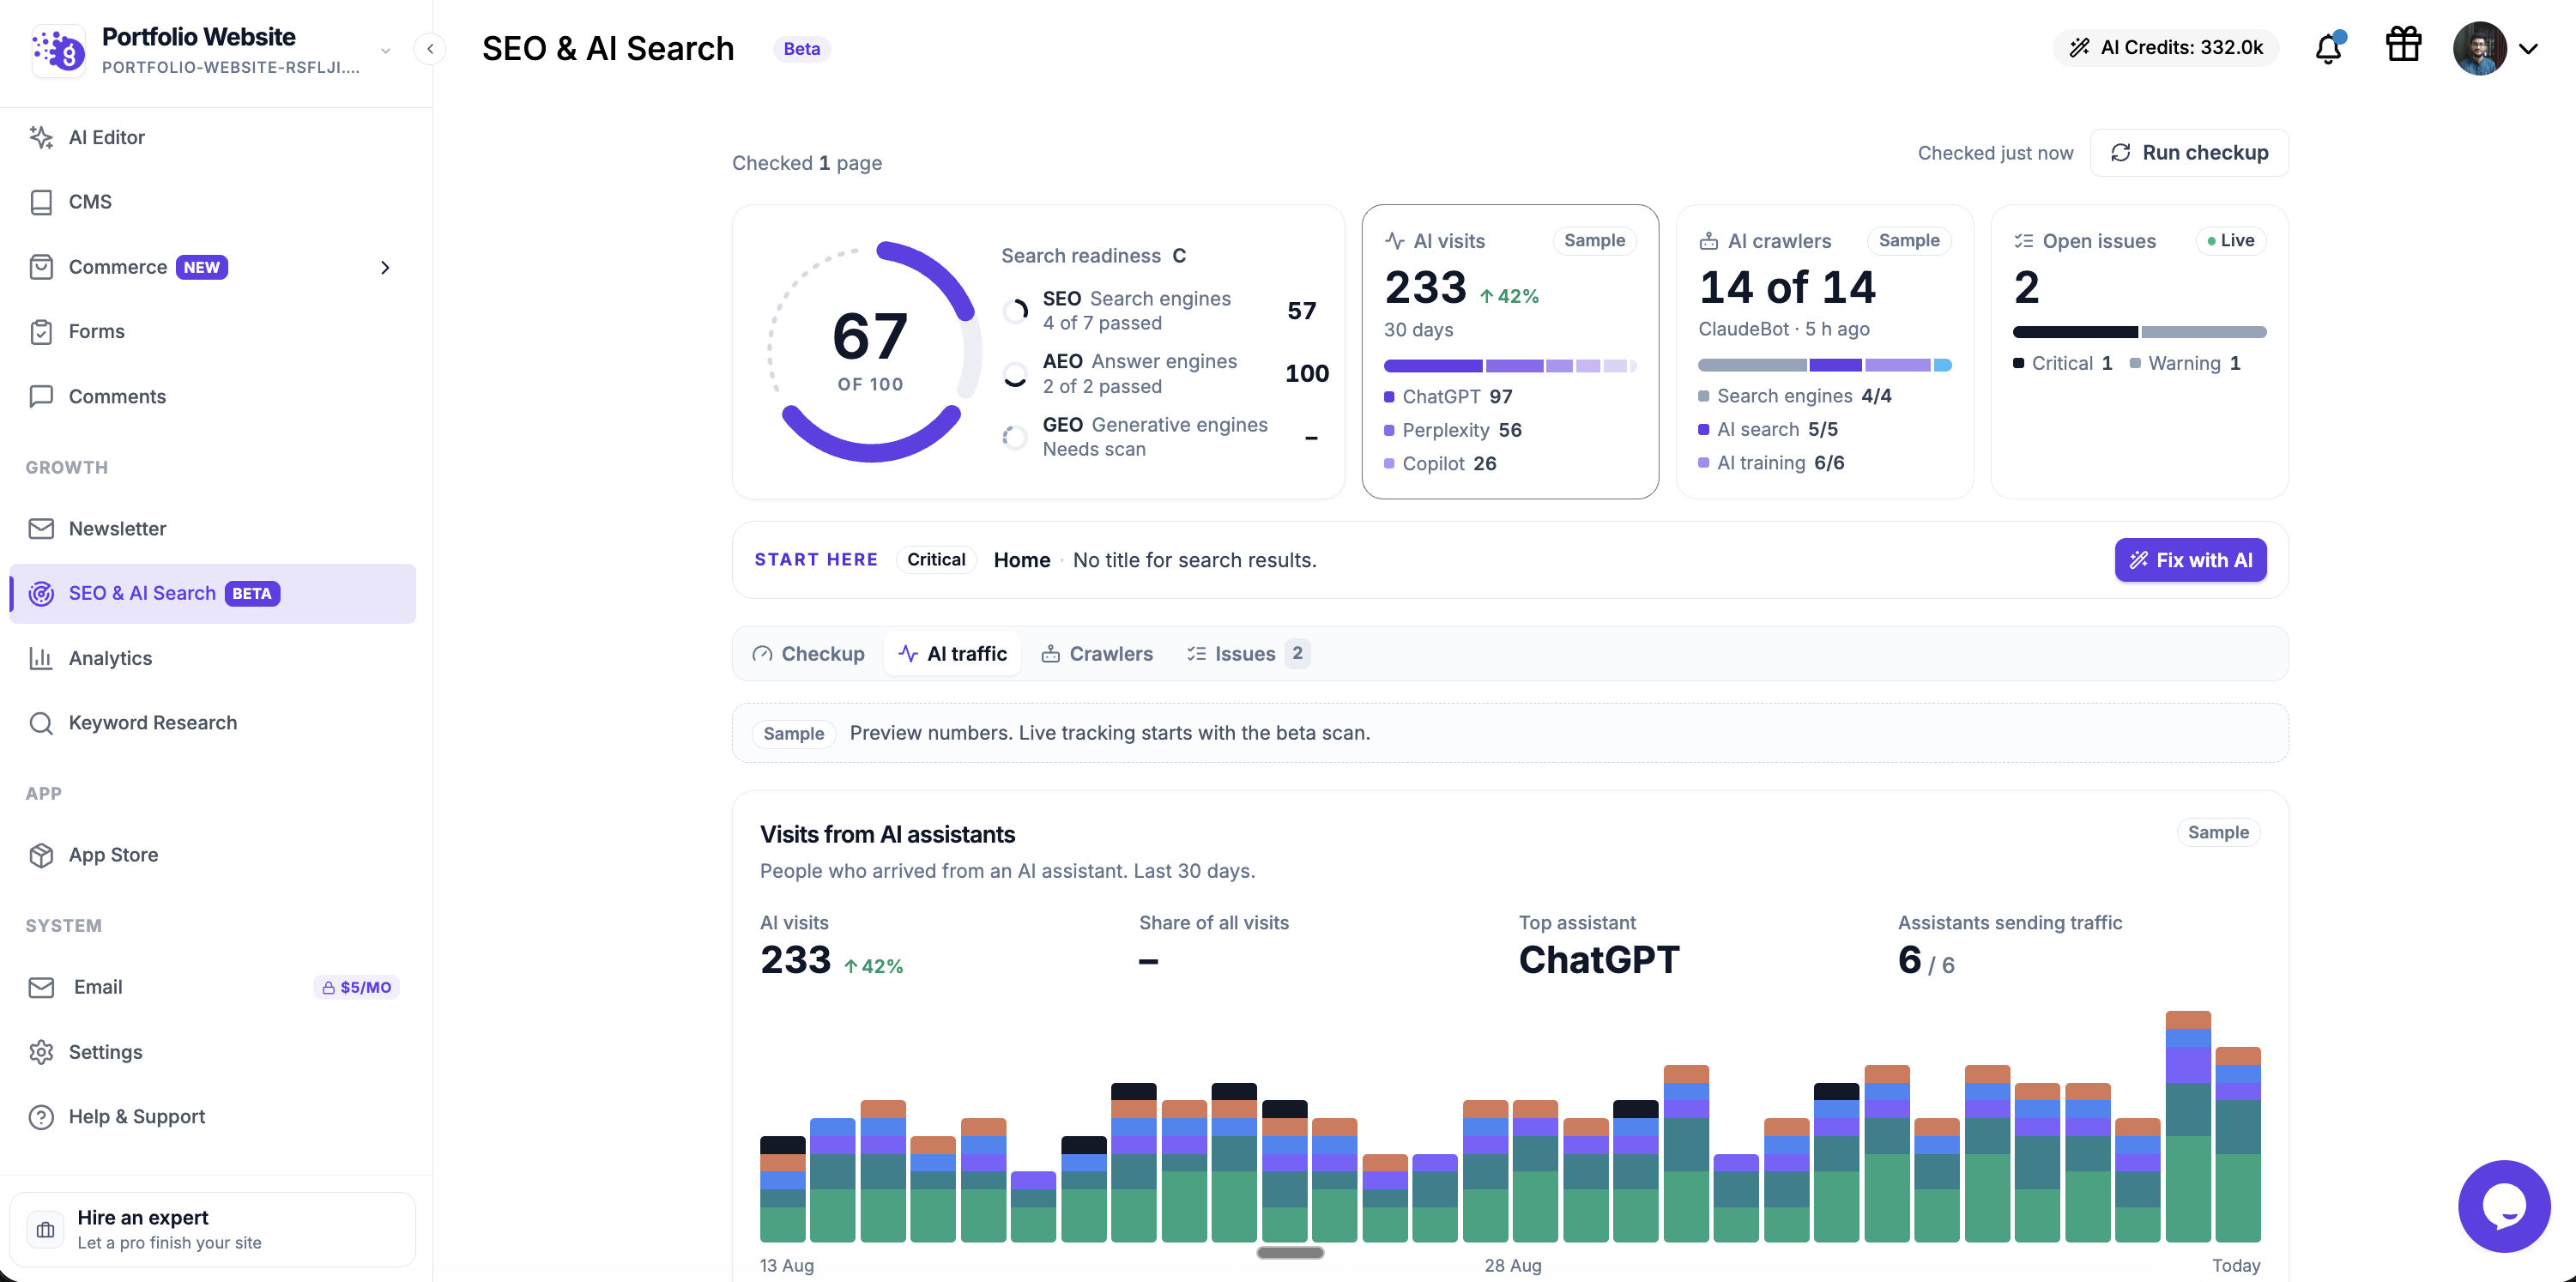Image resolution: width=2576 pixels, height=1282 pixels.
Task: Click the Email envelope icon in System
Action: coord(41,987)
